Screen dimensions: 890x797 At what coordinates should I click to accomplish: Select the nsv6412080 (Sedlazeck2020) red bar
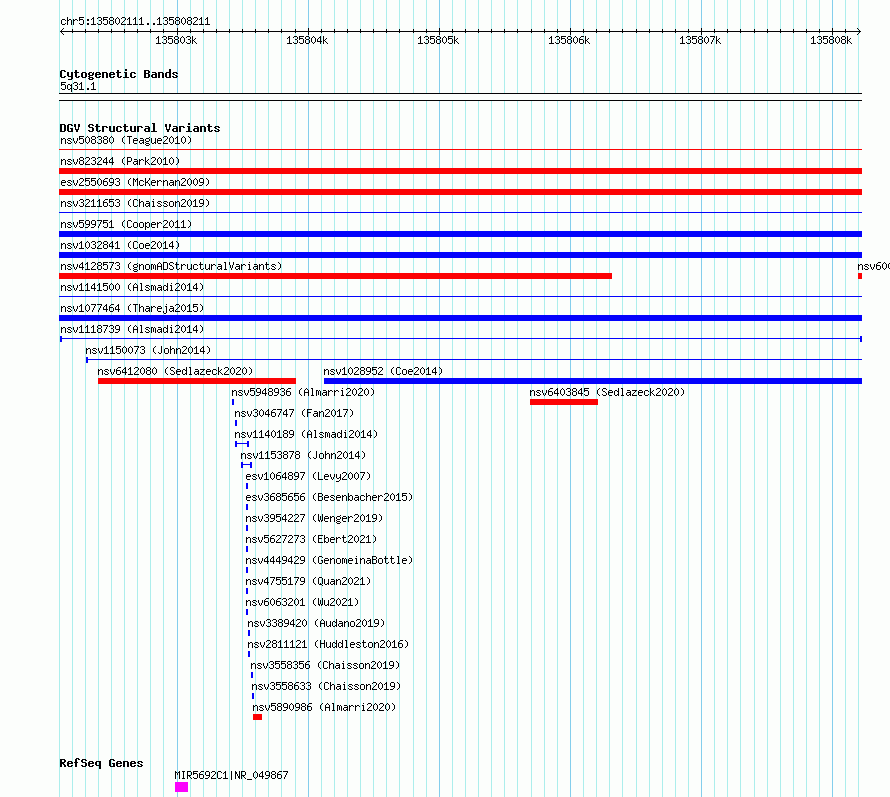[x=197, y=381]
